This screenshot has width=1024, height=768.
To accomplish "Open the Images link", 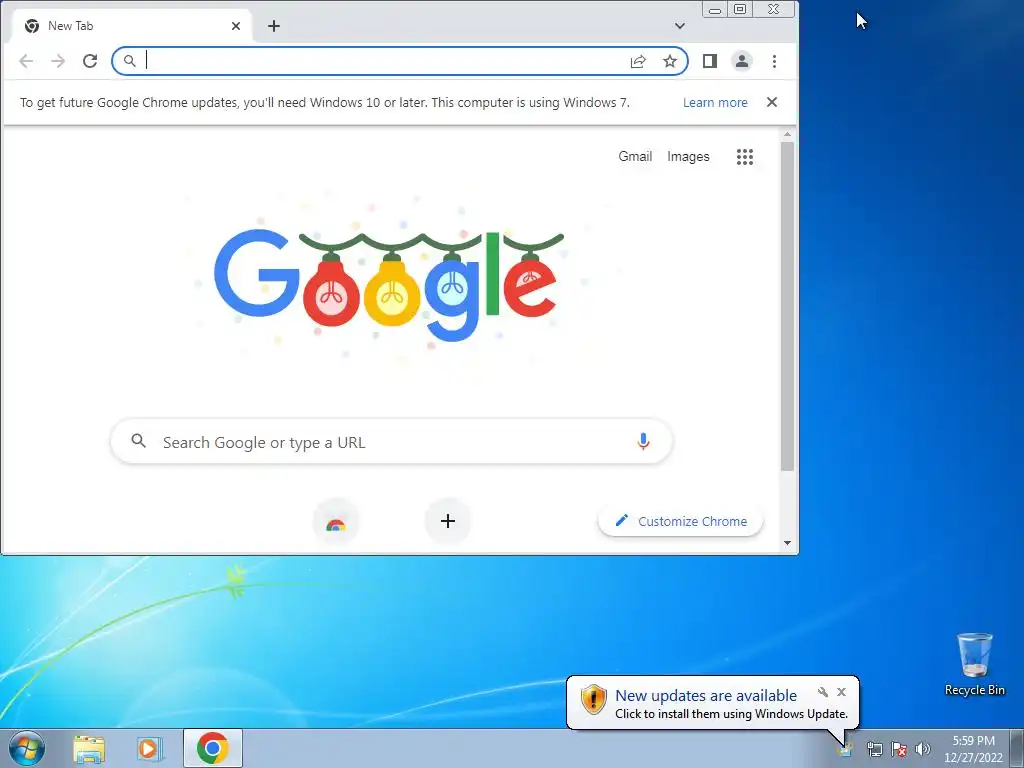I will [x=688, y=157].
